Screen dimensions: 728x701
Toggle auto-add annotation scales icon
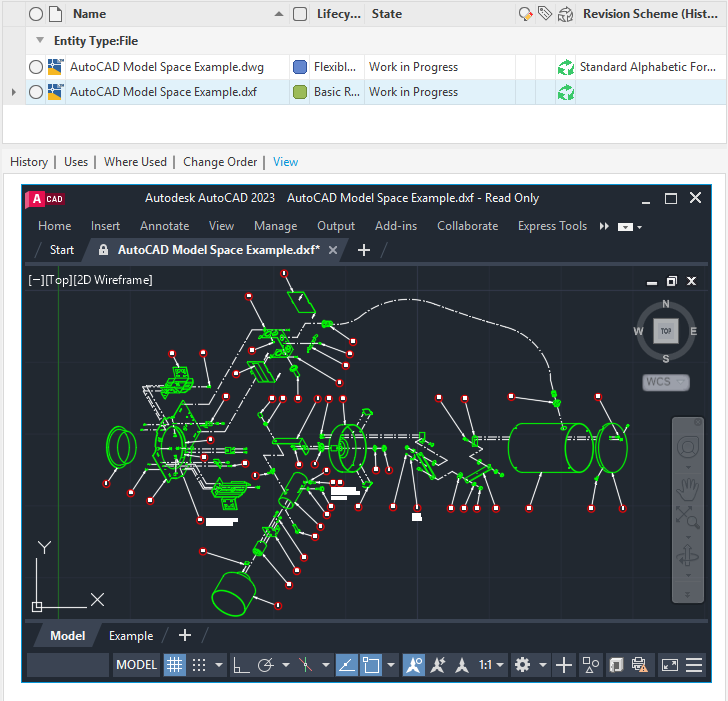pyautogui.click(x=438, y=665)
